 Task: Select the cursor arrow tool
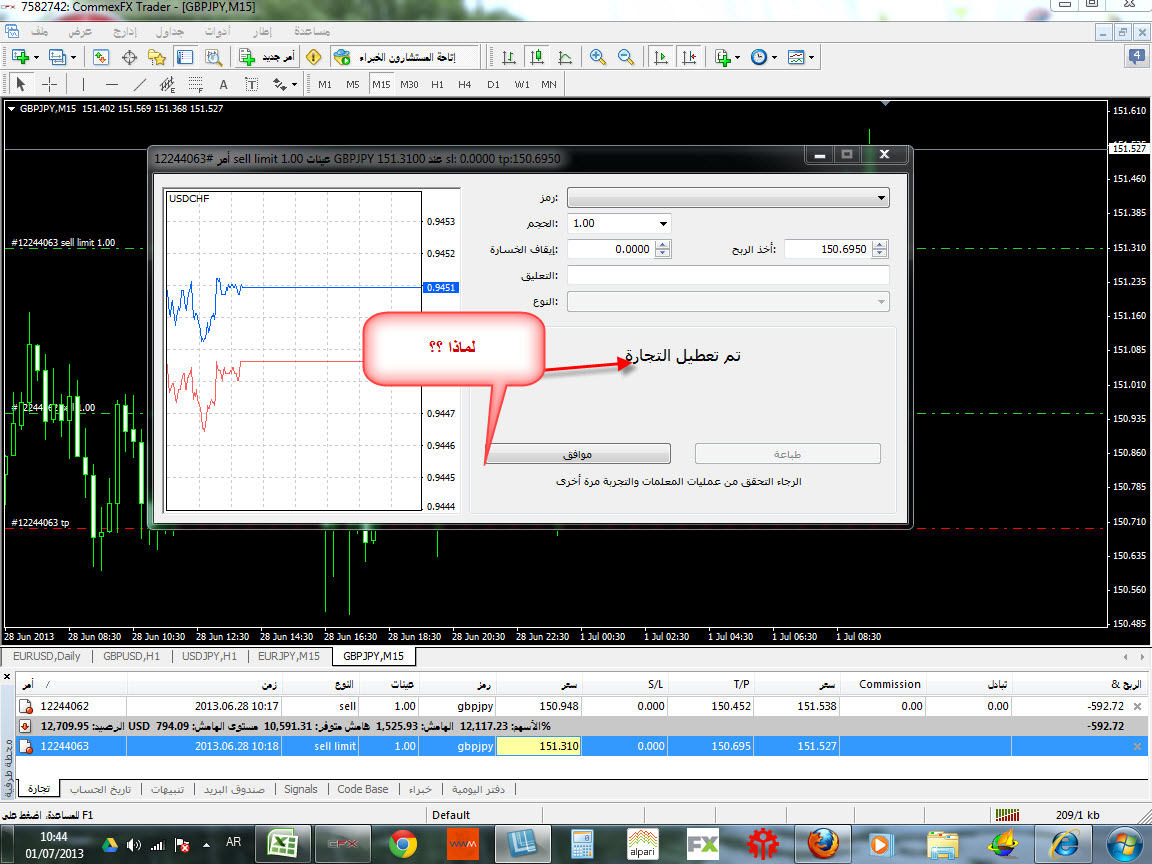[21, 84]
